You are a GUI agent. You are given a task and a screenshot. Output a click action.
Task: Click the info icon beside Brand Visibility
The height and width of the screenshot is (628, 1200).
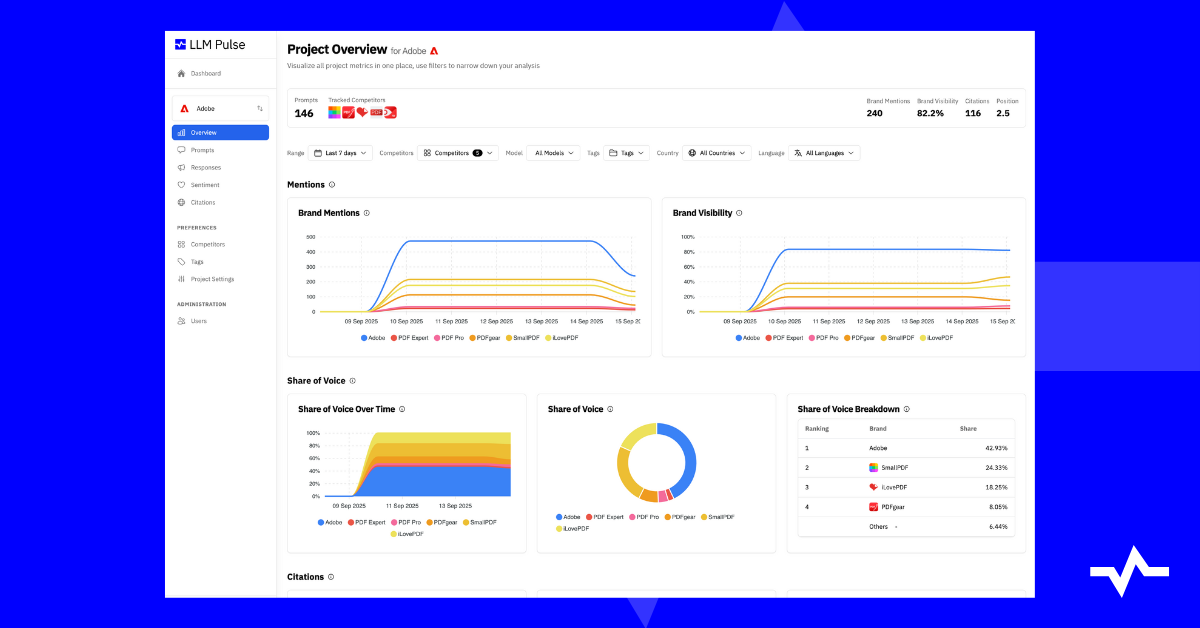pos(739,213)
